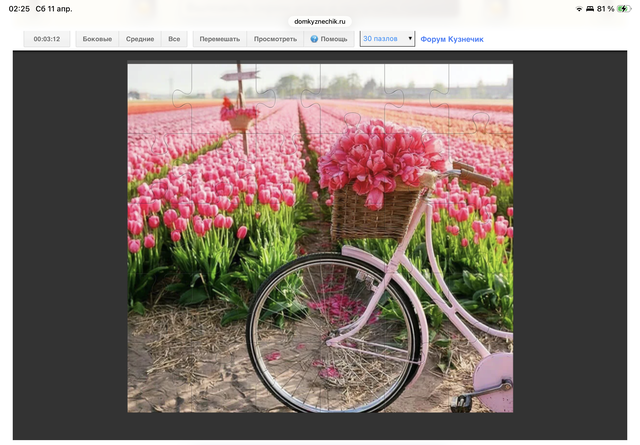The image size is (640, 445).
Task: Show only Средние middle pieces
Action: pyautogui.click(x=139, y=39)
